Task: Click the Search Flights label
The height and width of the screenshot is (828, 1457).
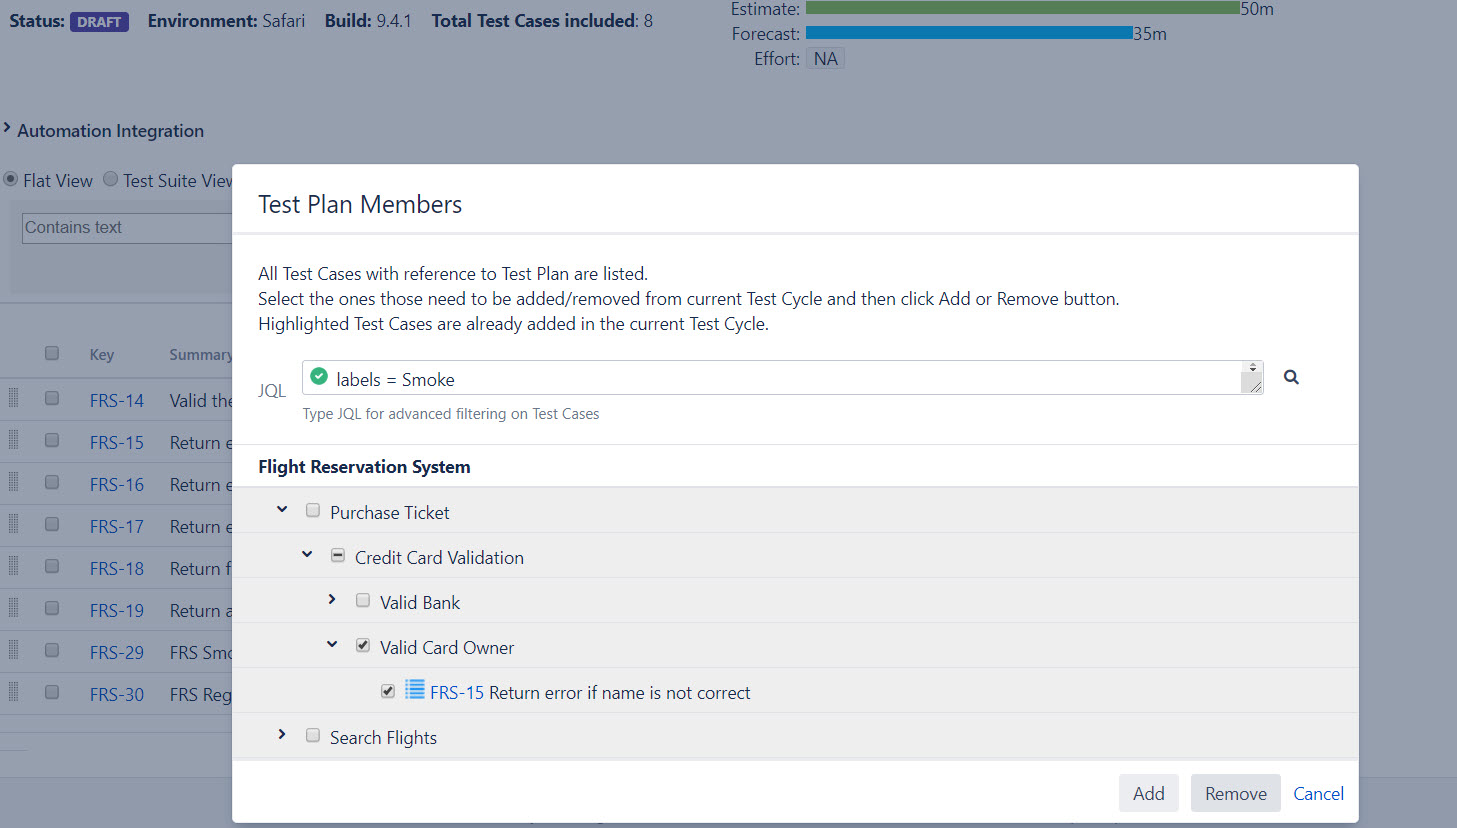Action: coord(383,737)
